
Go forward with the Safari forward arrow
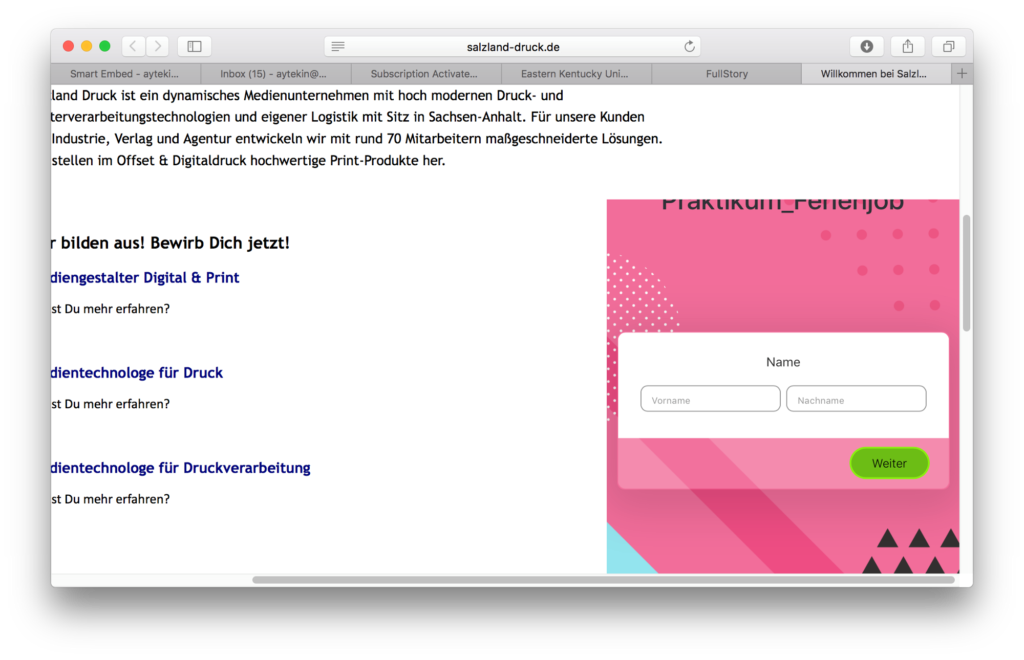(x=157, y=46)
